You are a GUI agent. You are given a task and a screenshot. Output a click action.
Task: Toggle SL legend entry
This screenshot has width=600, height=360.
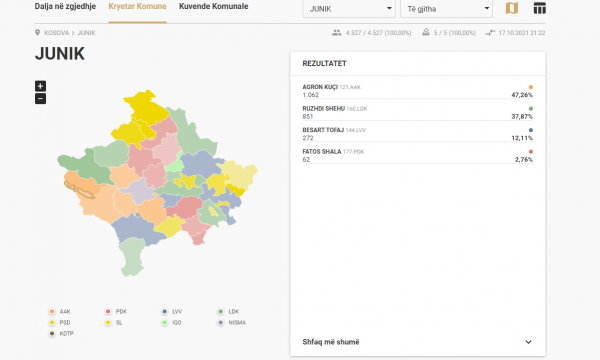[114, 323]
